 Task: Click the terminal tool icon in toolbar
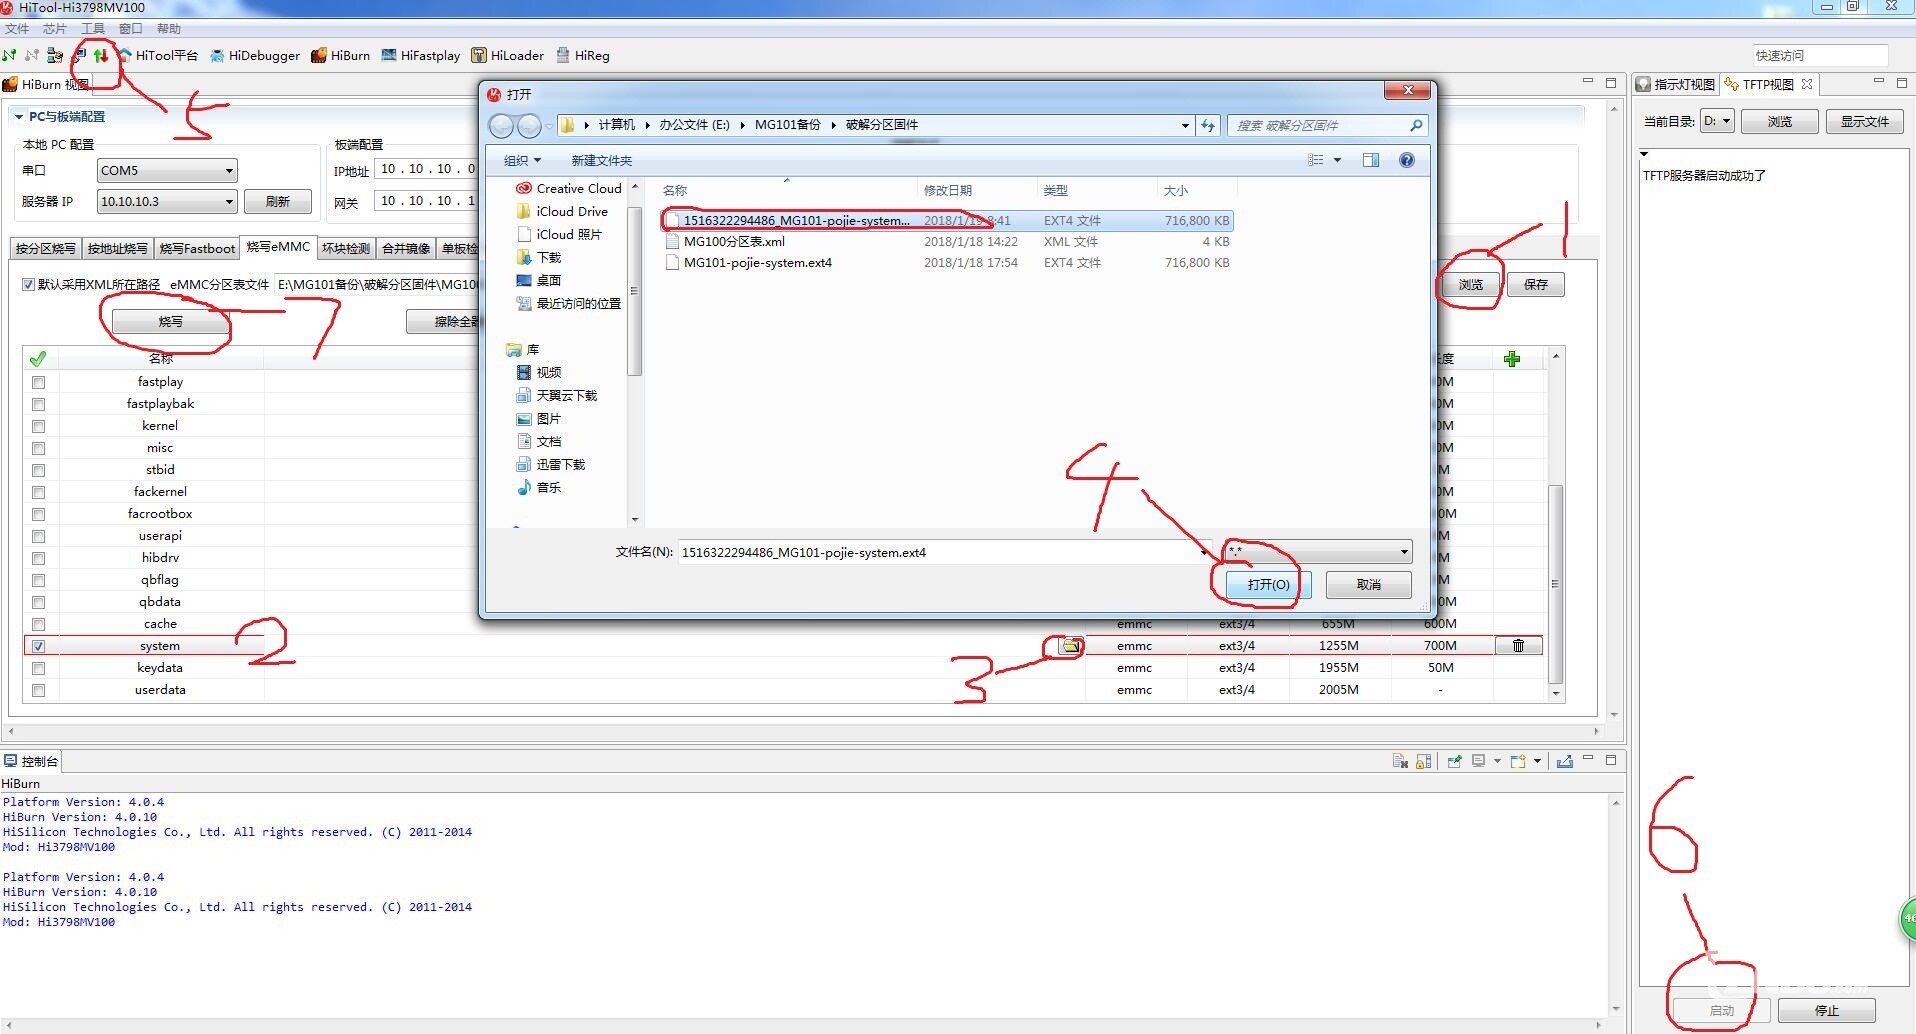coord(80,55)
